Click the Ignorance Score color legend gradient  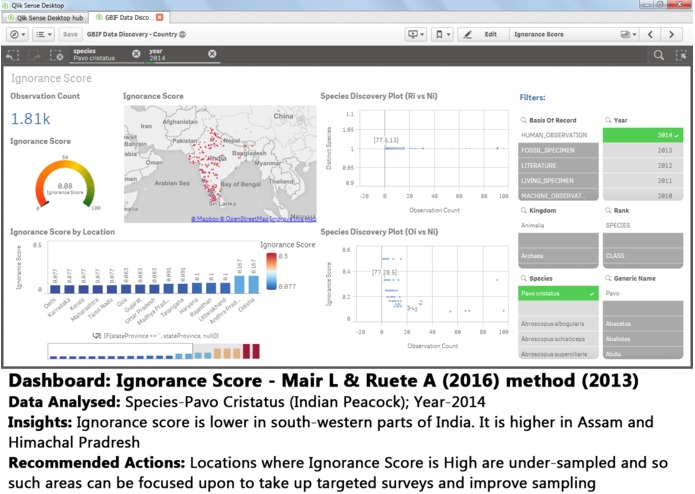click(271, 271)
